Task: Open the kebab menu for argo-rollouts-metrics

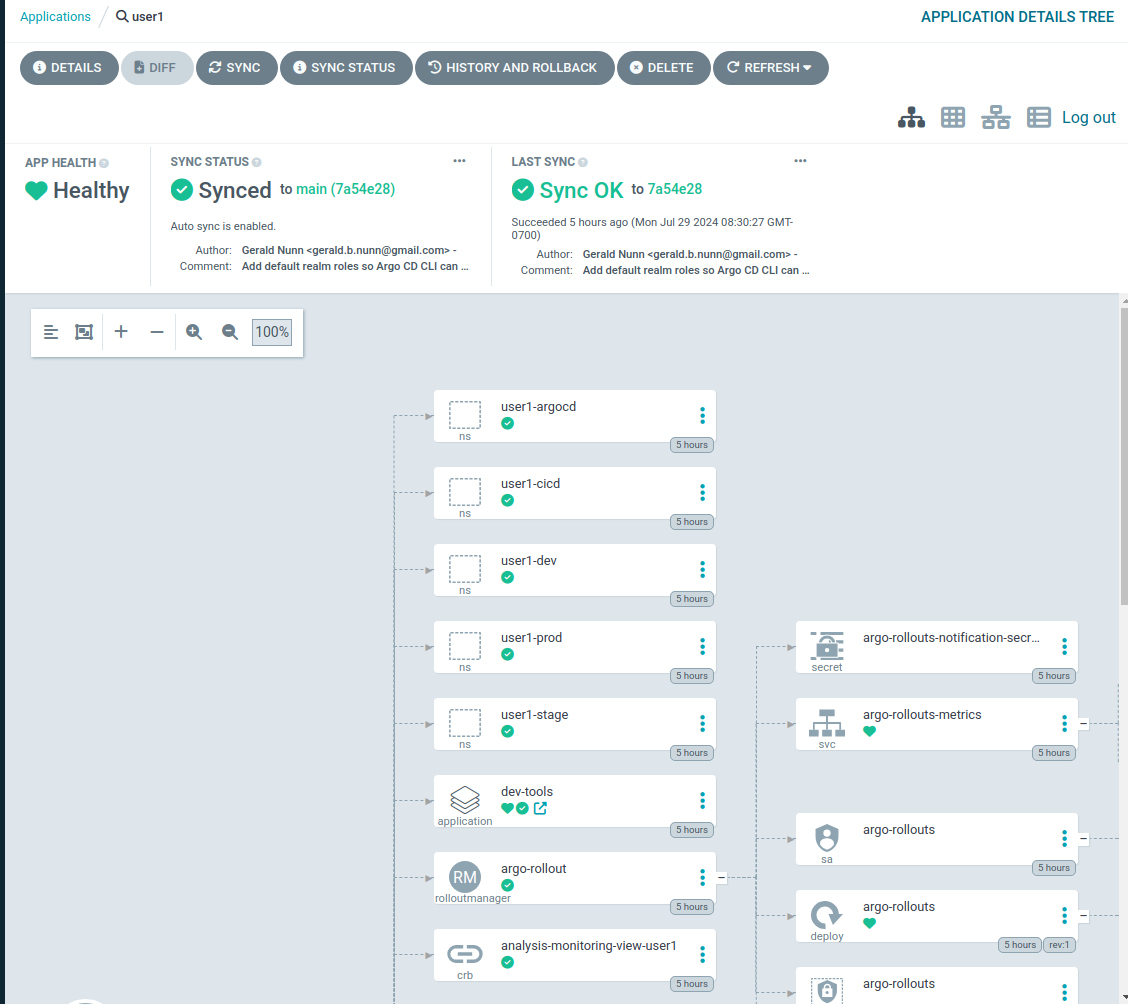Action: pos(1064,723)
